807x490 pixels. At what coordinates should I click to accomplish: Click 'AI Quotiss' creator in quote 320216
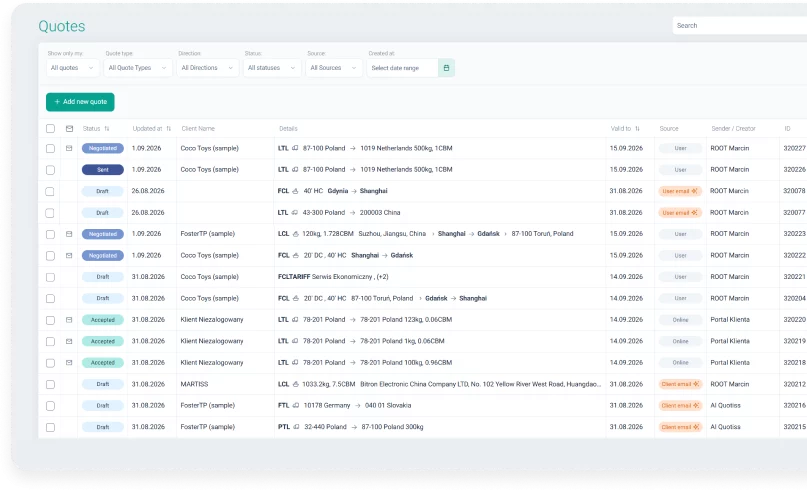click(x=726, y=406)
